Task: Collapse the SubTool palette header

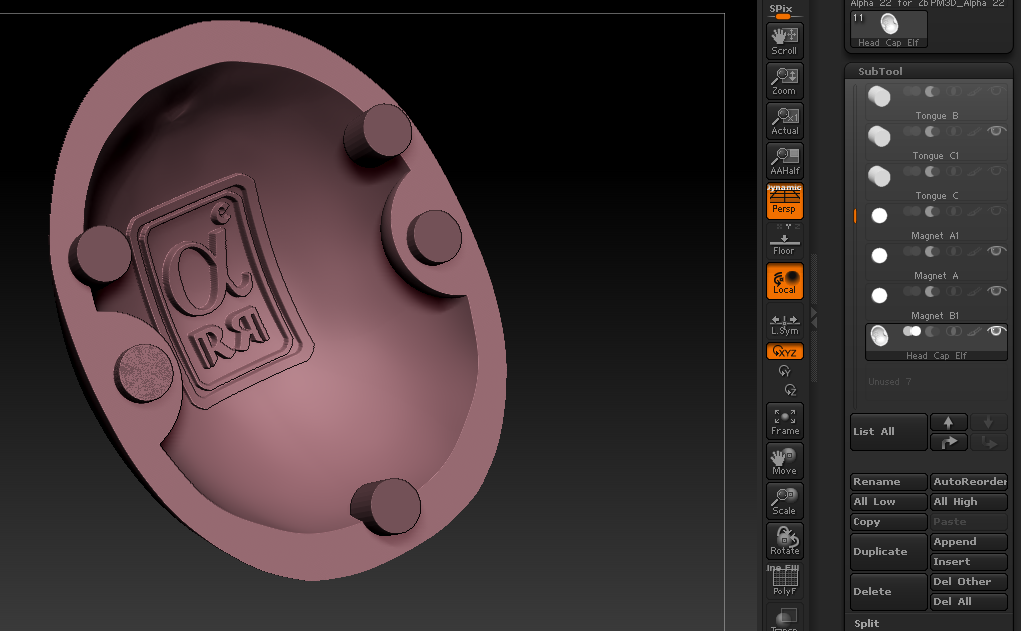Action: pyautogui.click(x=880, y=72)
